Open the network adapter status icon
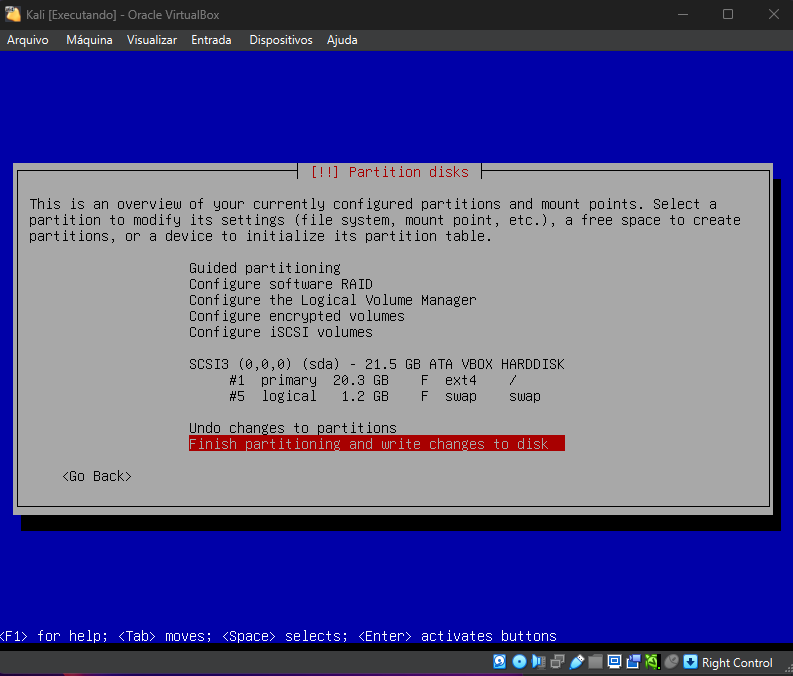Screen dimensions: 793x676 click(x=558, y=662)
